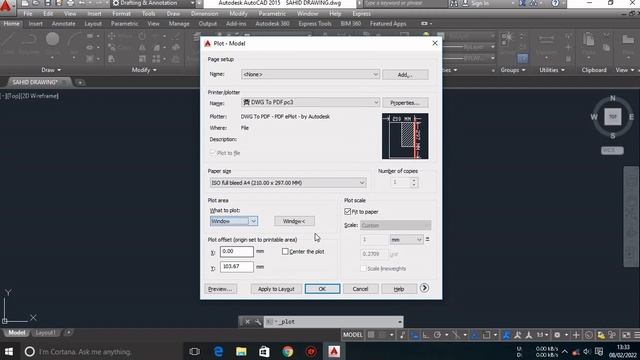Open the workspace switching gear in status bar
Viewport: 640px width, 360px height.
557,335
